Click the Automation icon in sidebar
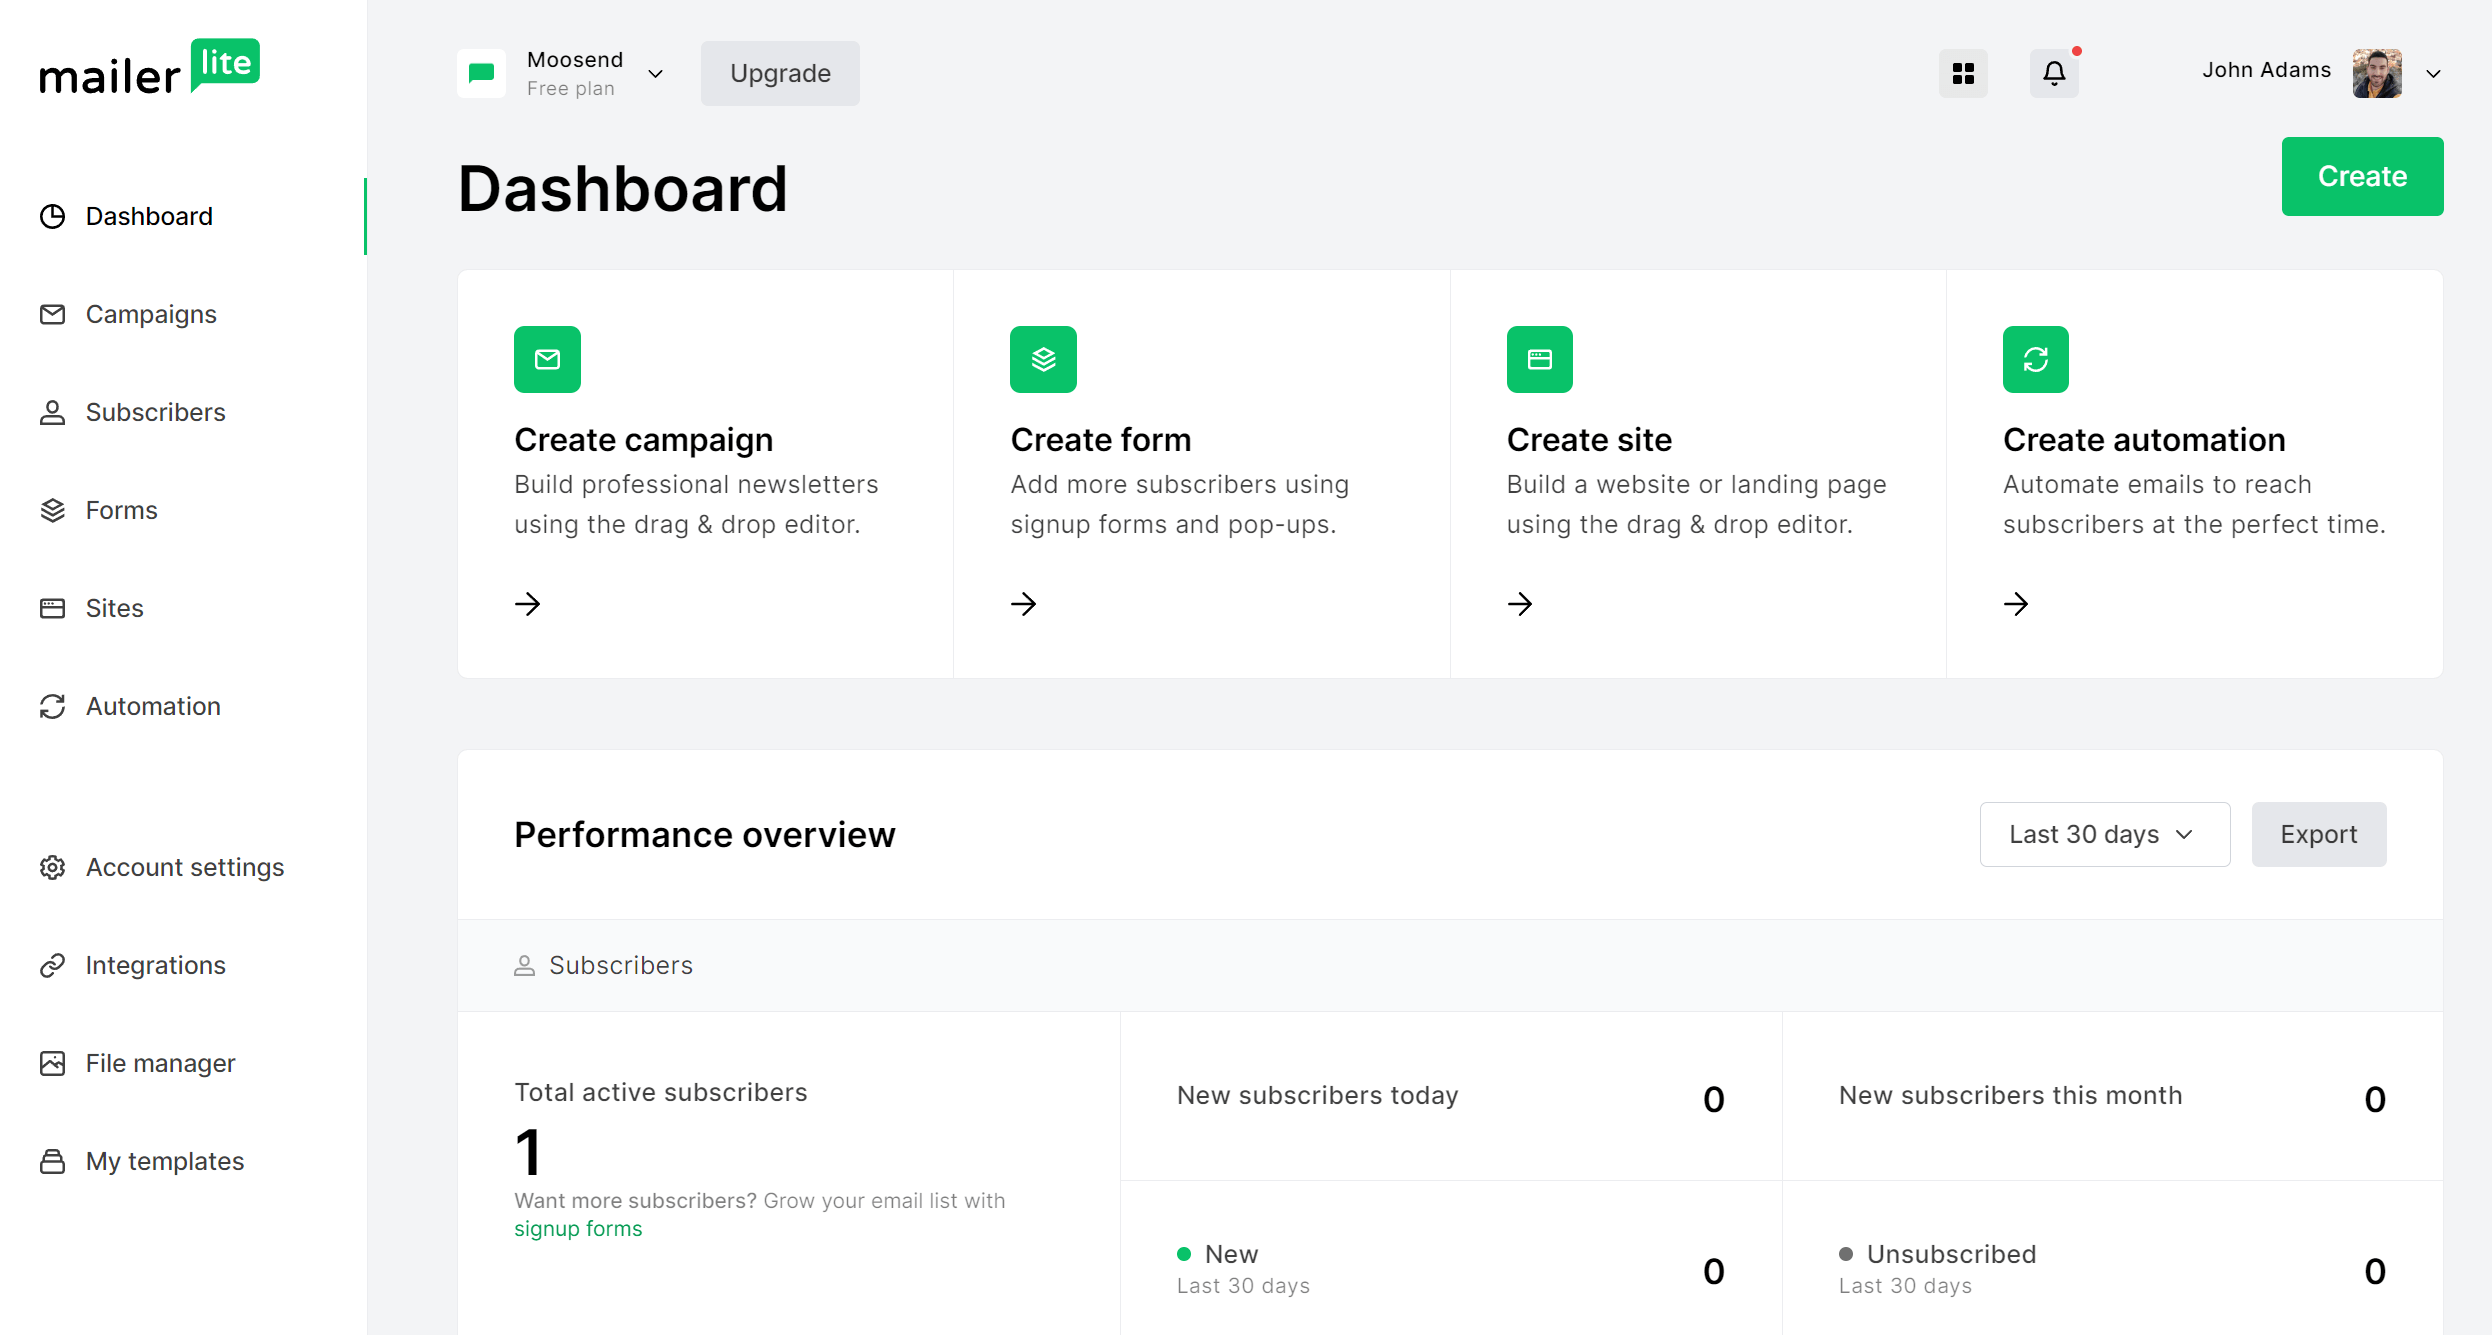The height and width of the screenshot is (1335, 2492). [51, 705]
